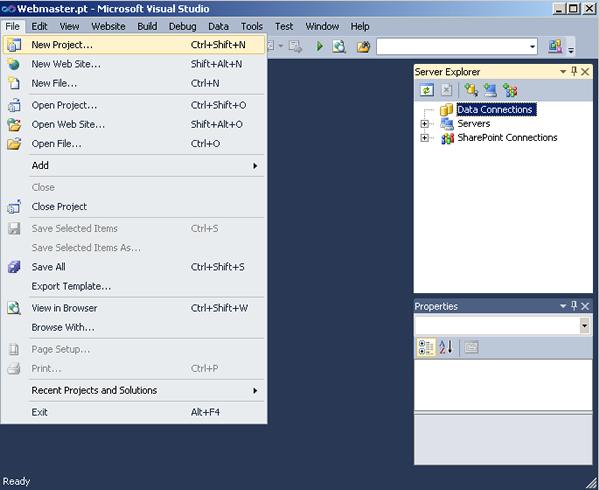
Task: Click the View in Browser icon
Action: (14, 308)
